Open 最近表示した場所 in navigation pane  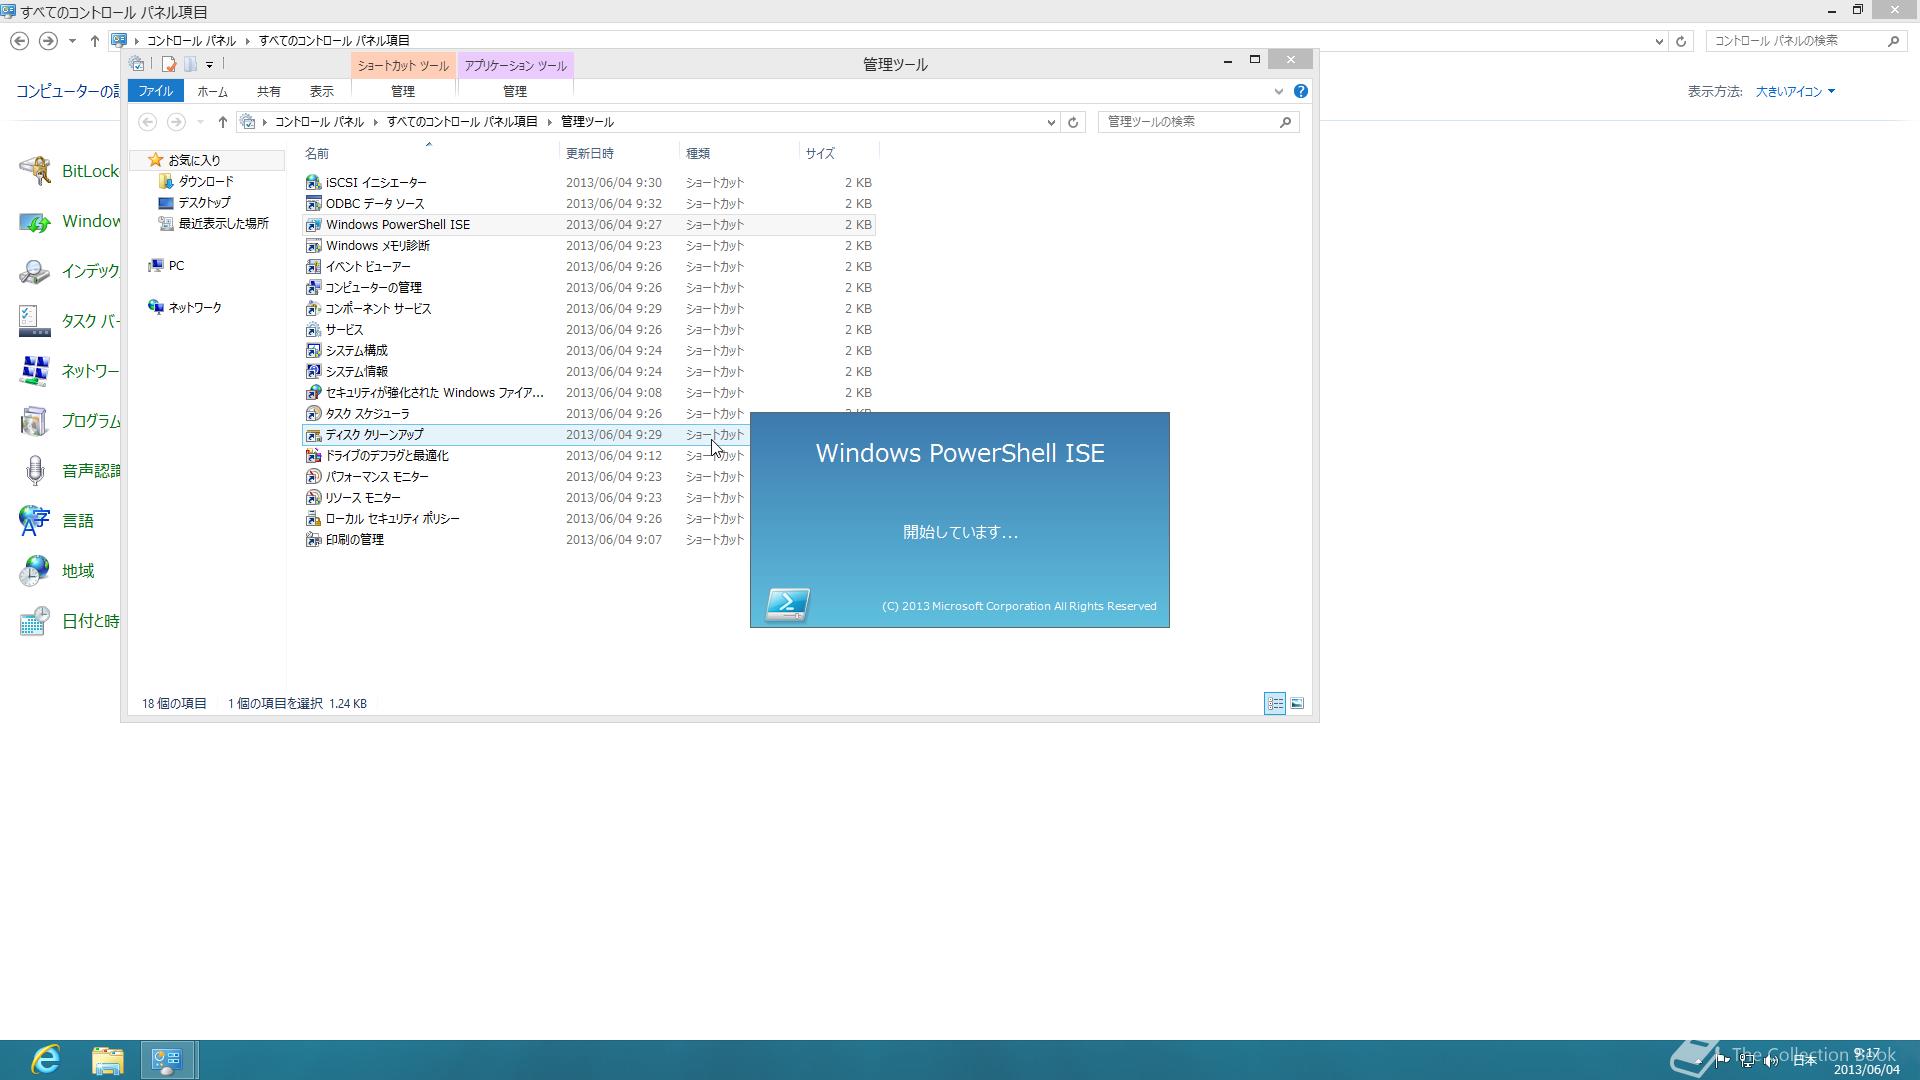click(x=223, y=224)
